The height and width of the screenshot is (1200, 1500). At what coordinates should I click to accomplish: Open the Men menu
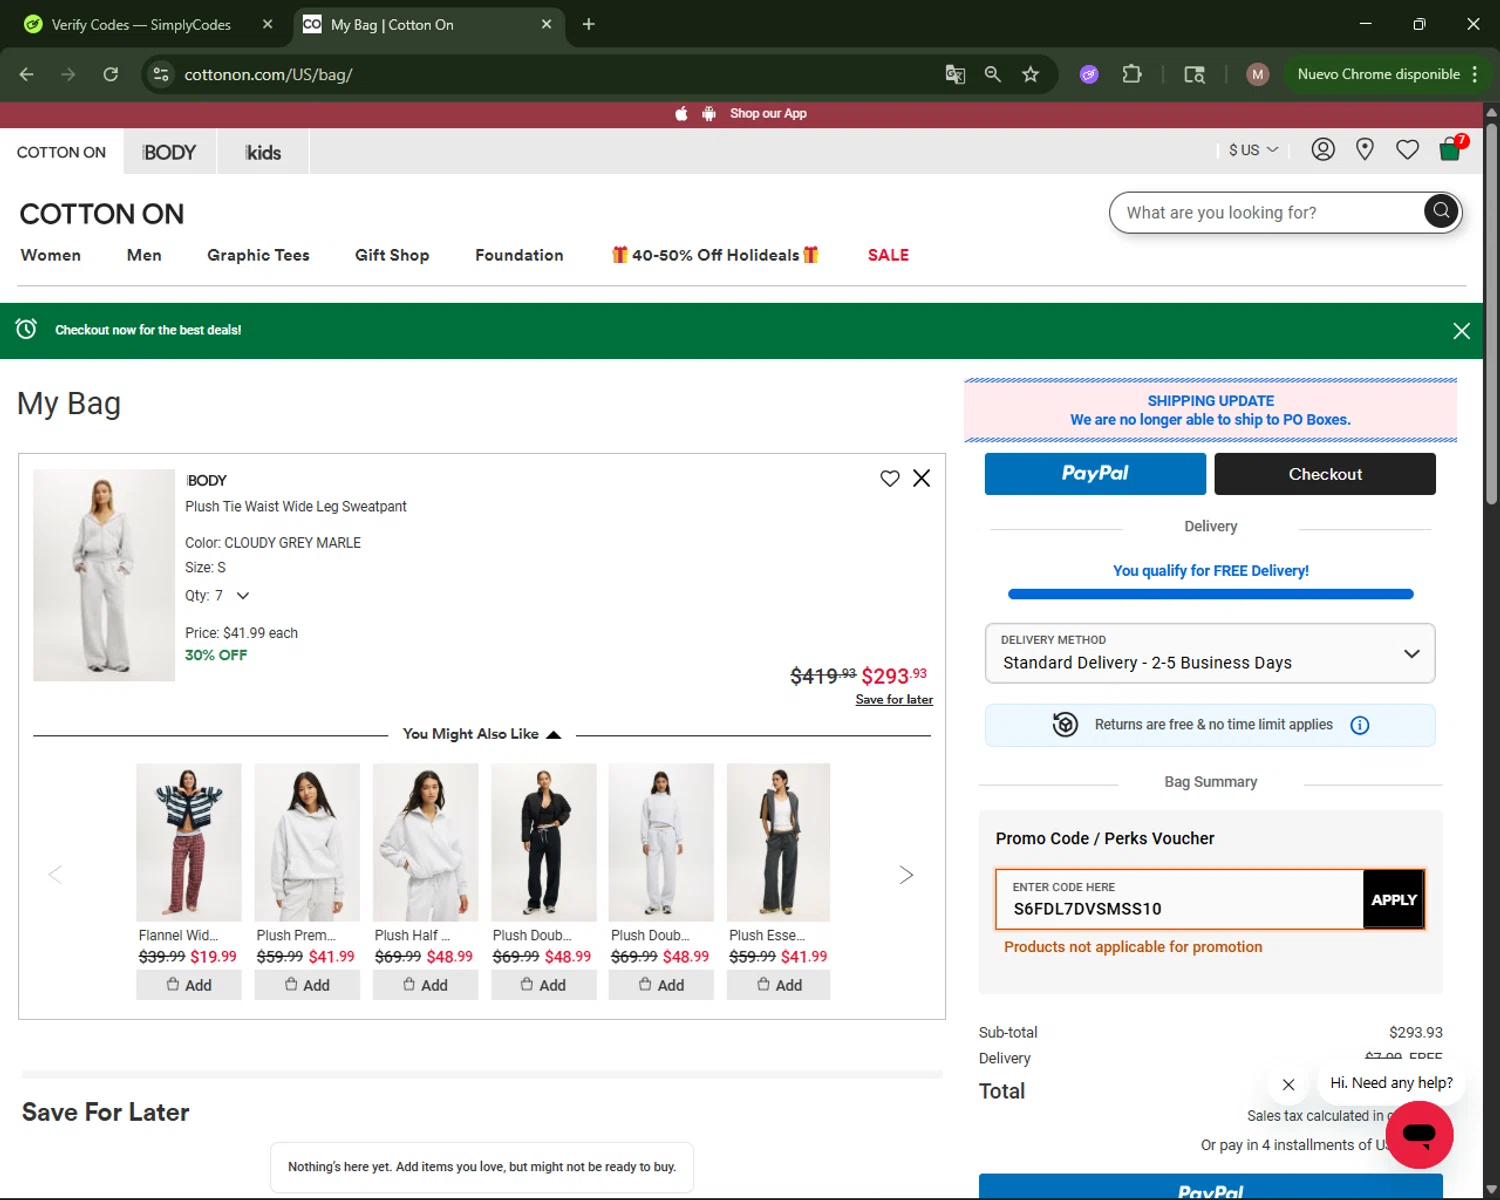[144, 255]
